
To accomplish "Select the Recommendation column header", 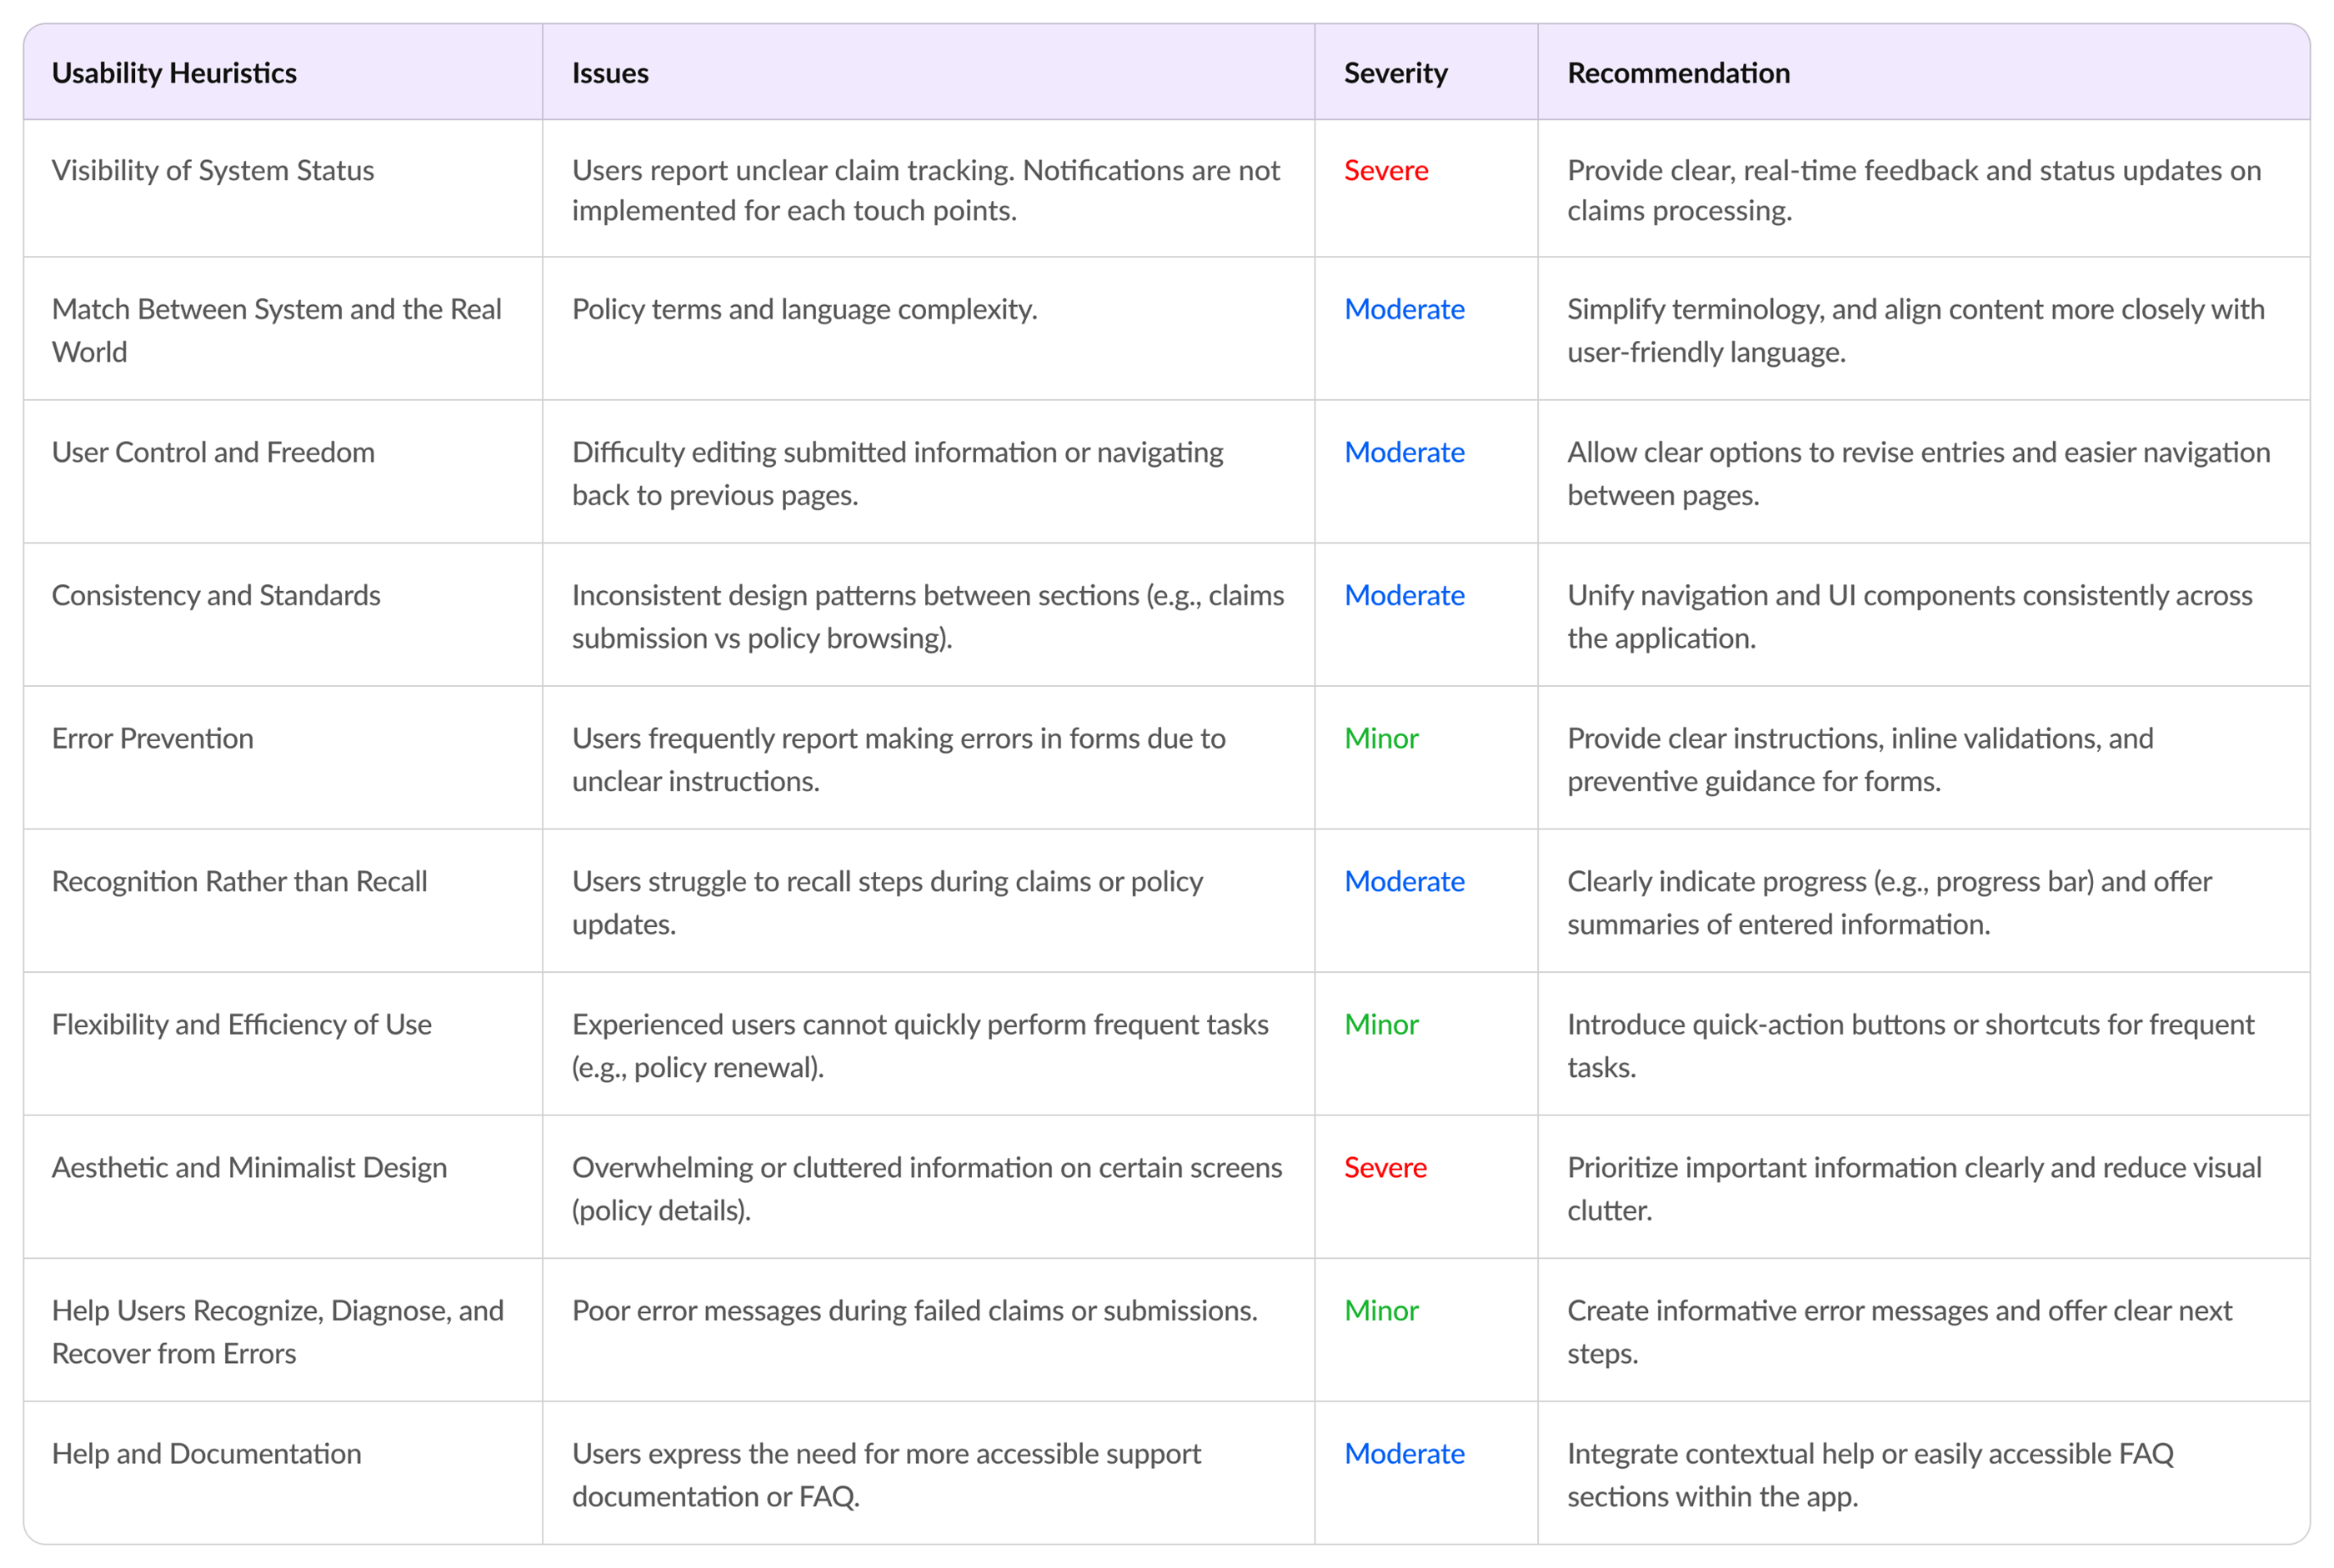I will tap(1678, 73).
